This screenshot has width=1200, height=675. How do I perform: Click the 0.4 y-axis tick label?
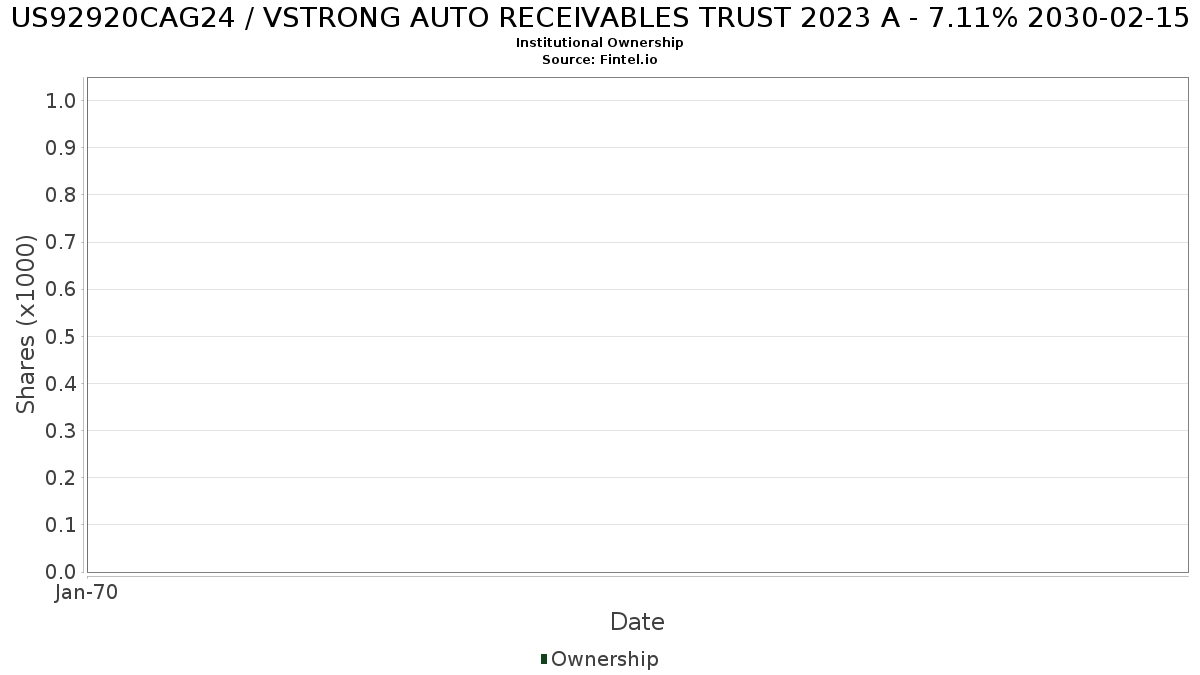pyautogui.click(x=61, y=383)
